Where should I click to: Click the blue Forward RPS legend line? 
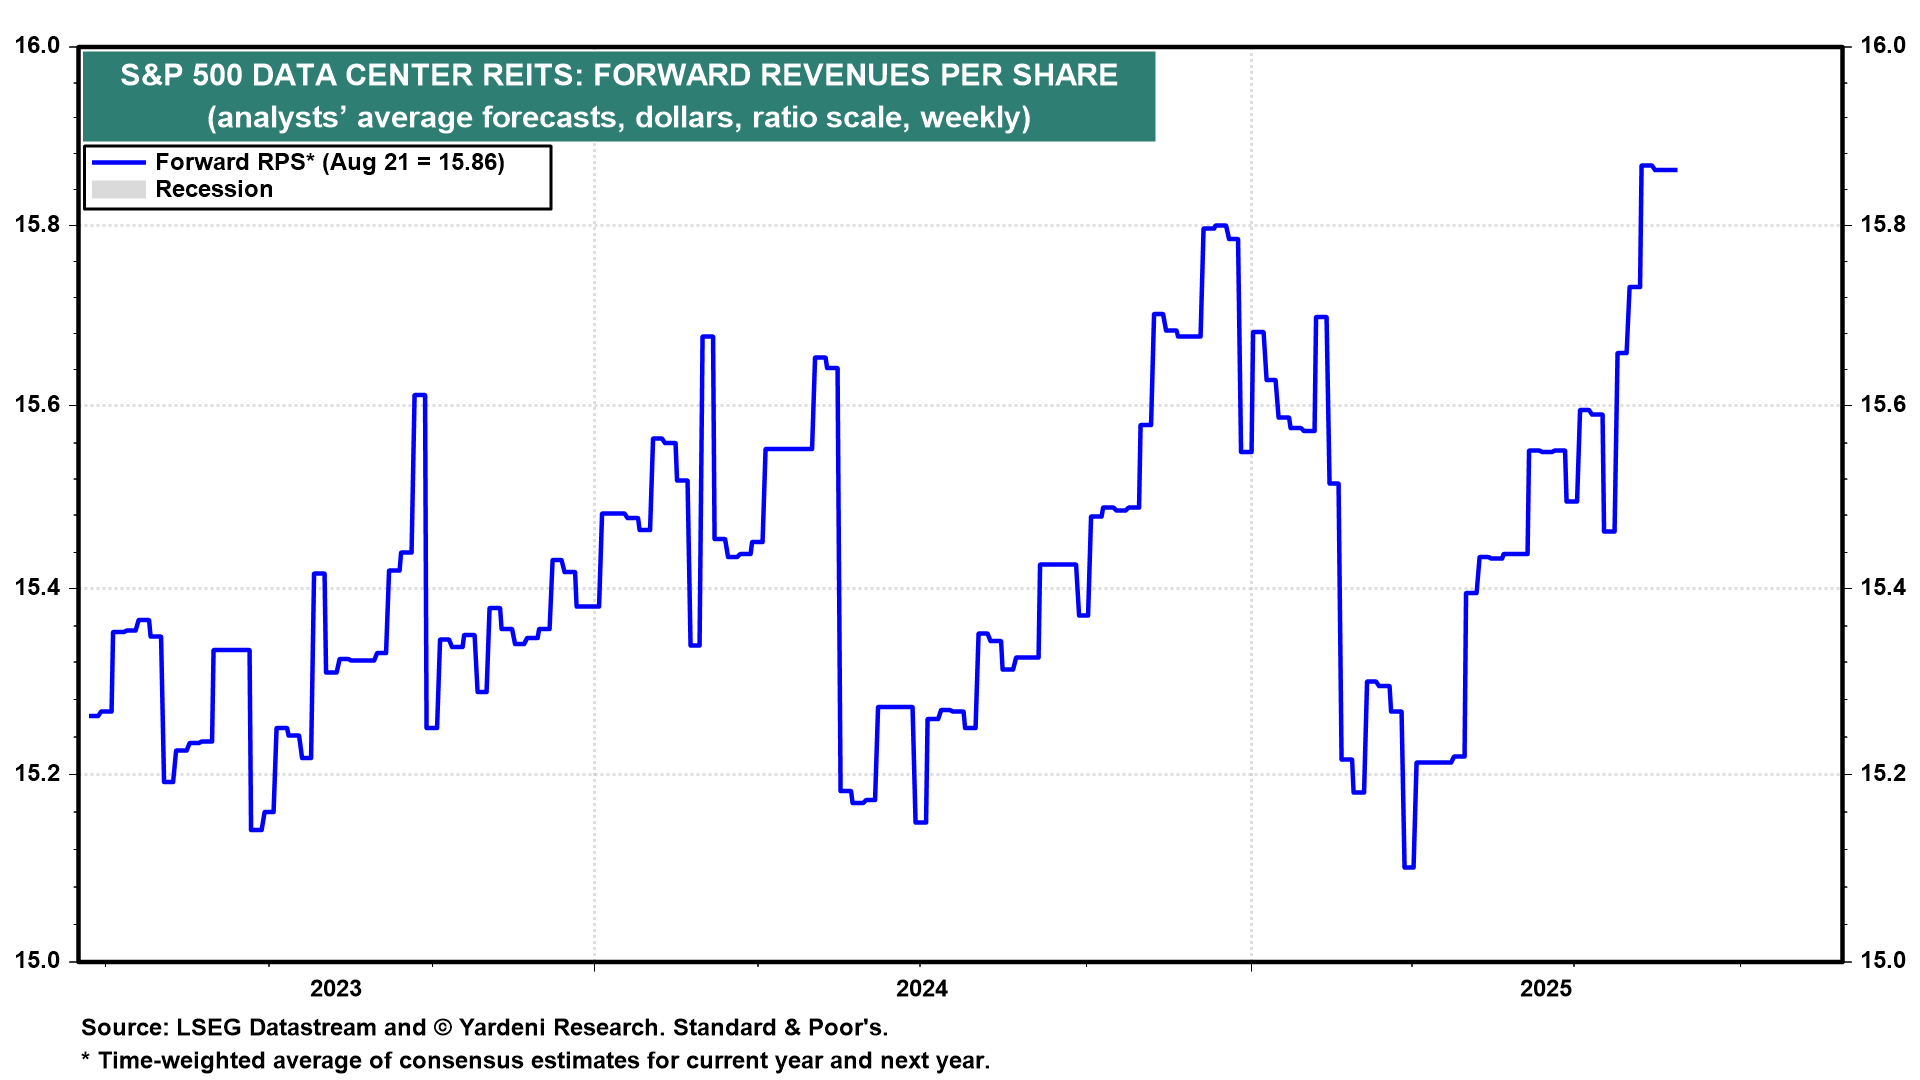[x=118, y=163]
